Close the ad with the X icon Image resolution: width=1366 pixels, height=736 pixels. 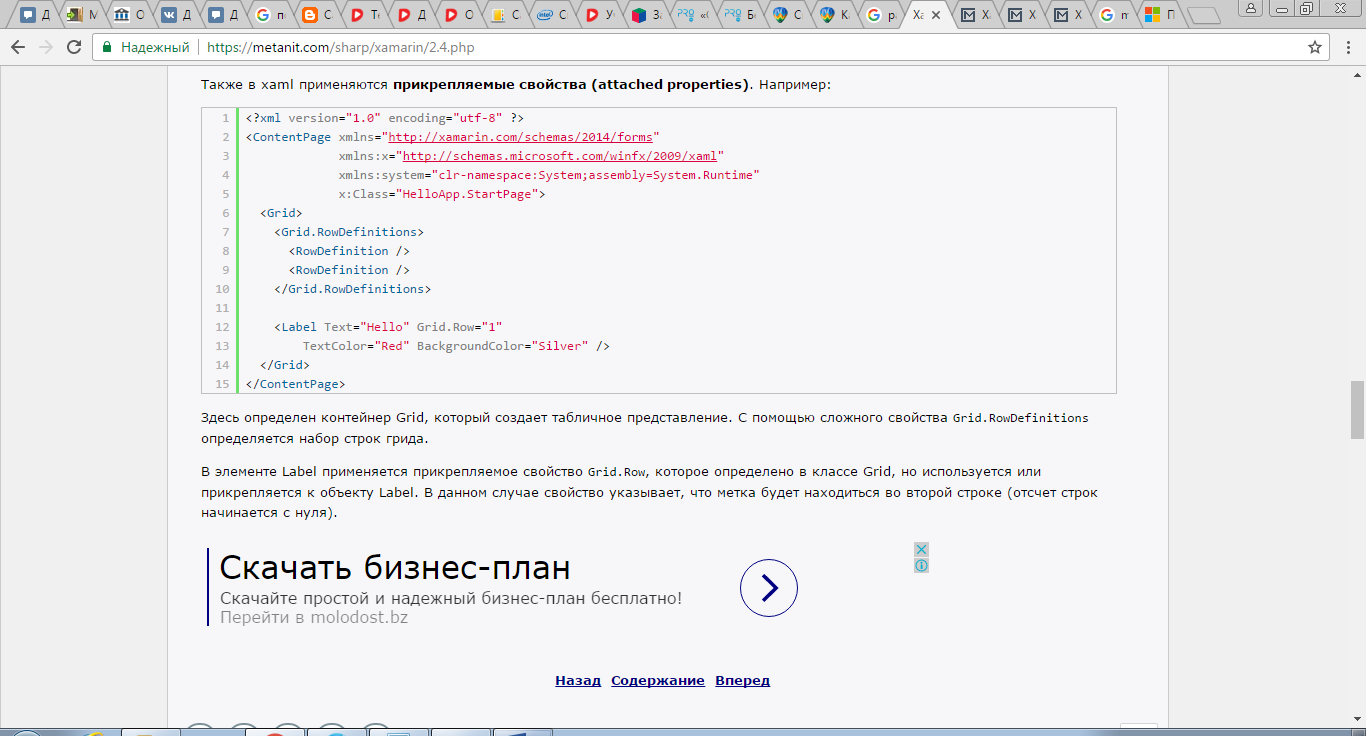(x=921, y=549)
